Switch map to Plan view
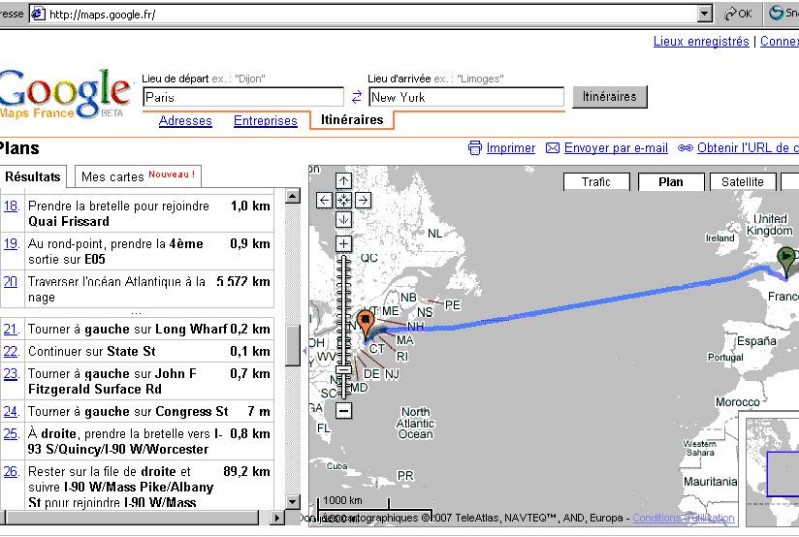 (671, 182)
